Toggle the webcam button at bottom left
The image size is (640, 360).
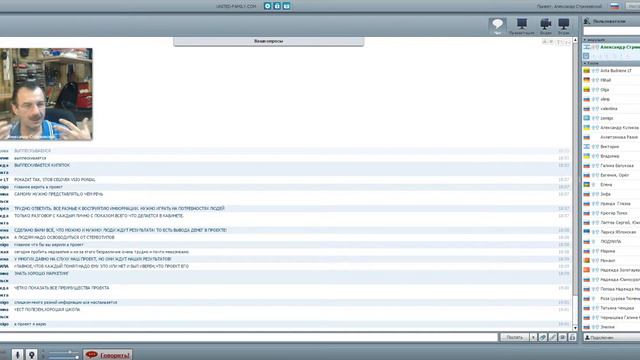(31, 355)
